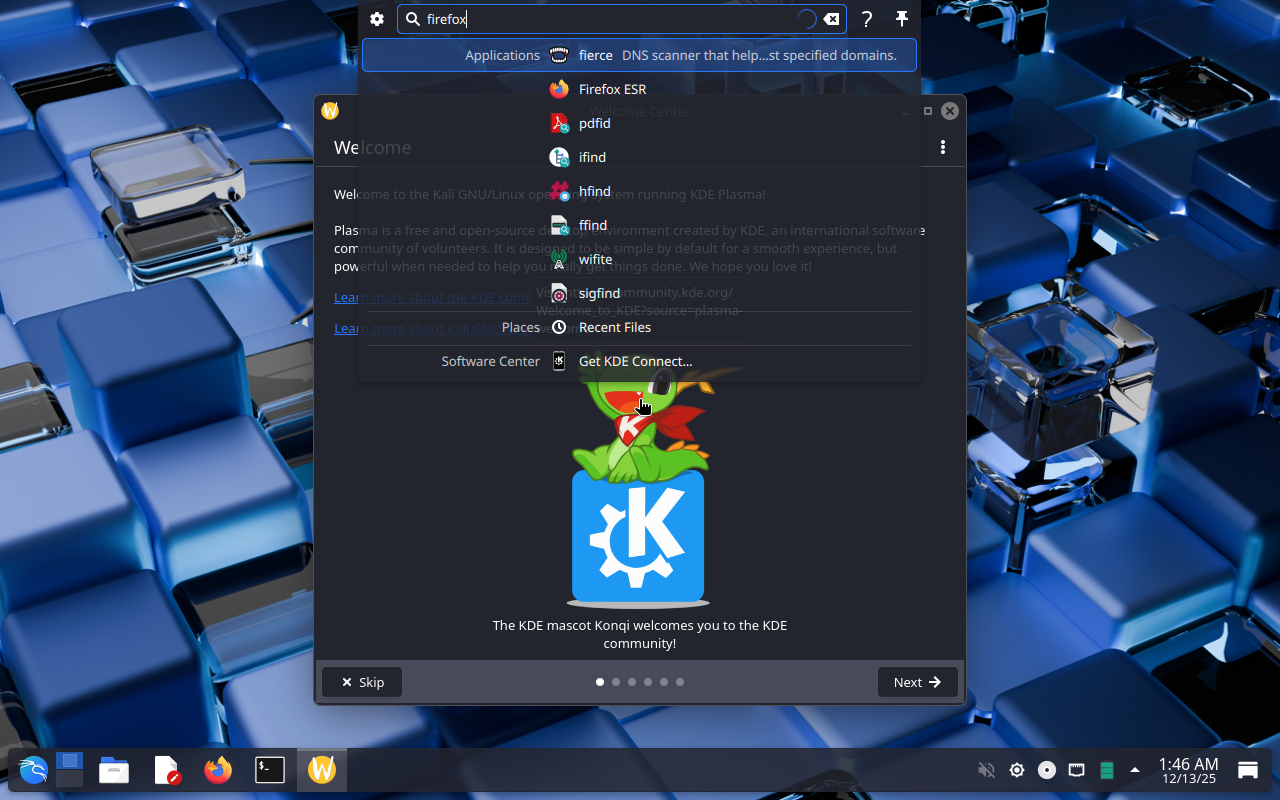Open KRunner settings gear
Viewport: 1280px width, 800px height.
pyautogui.click(x=377, y=19)
